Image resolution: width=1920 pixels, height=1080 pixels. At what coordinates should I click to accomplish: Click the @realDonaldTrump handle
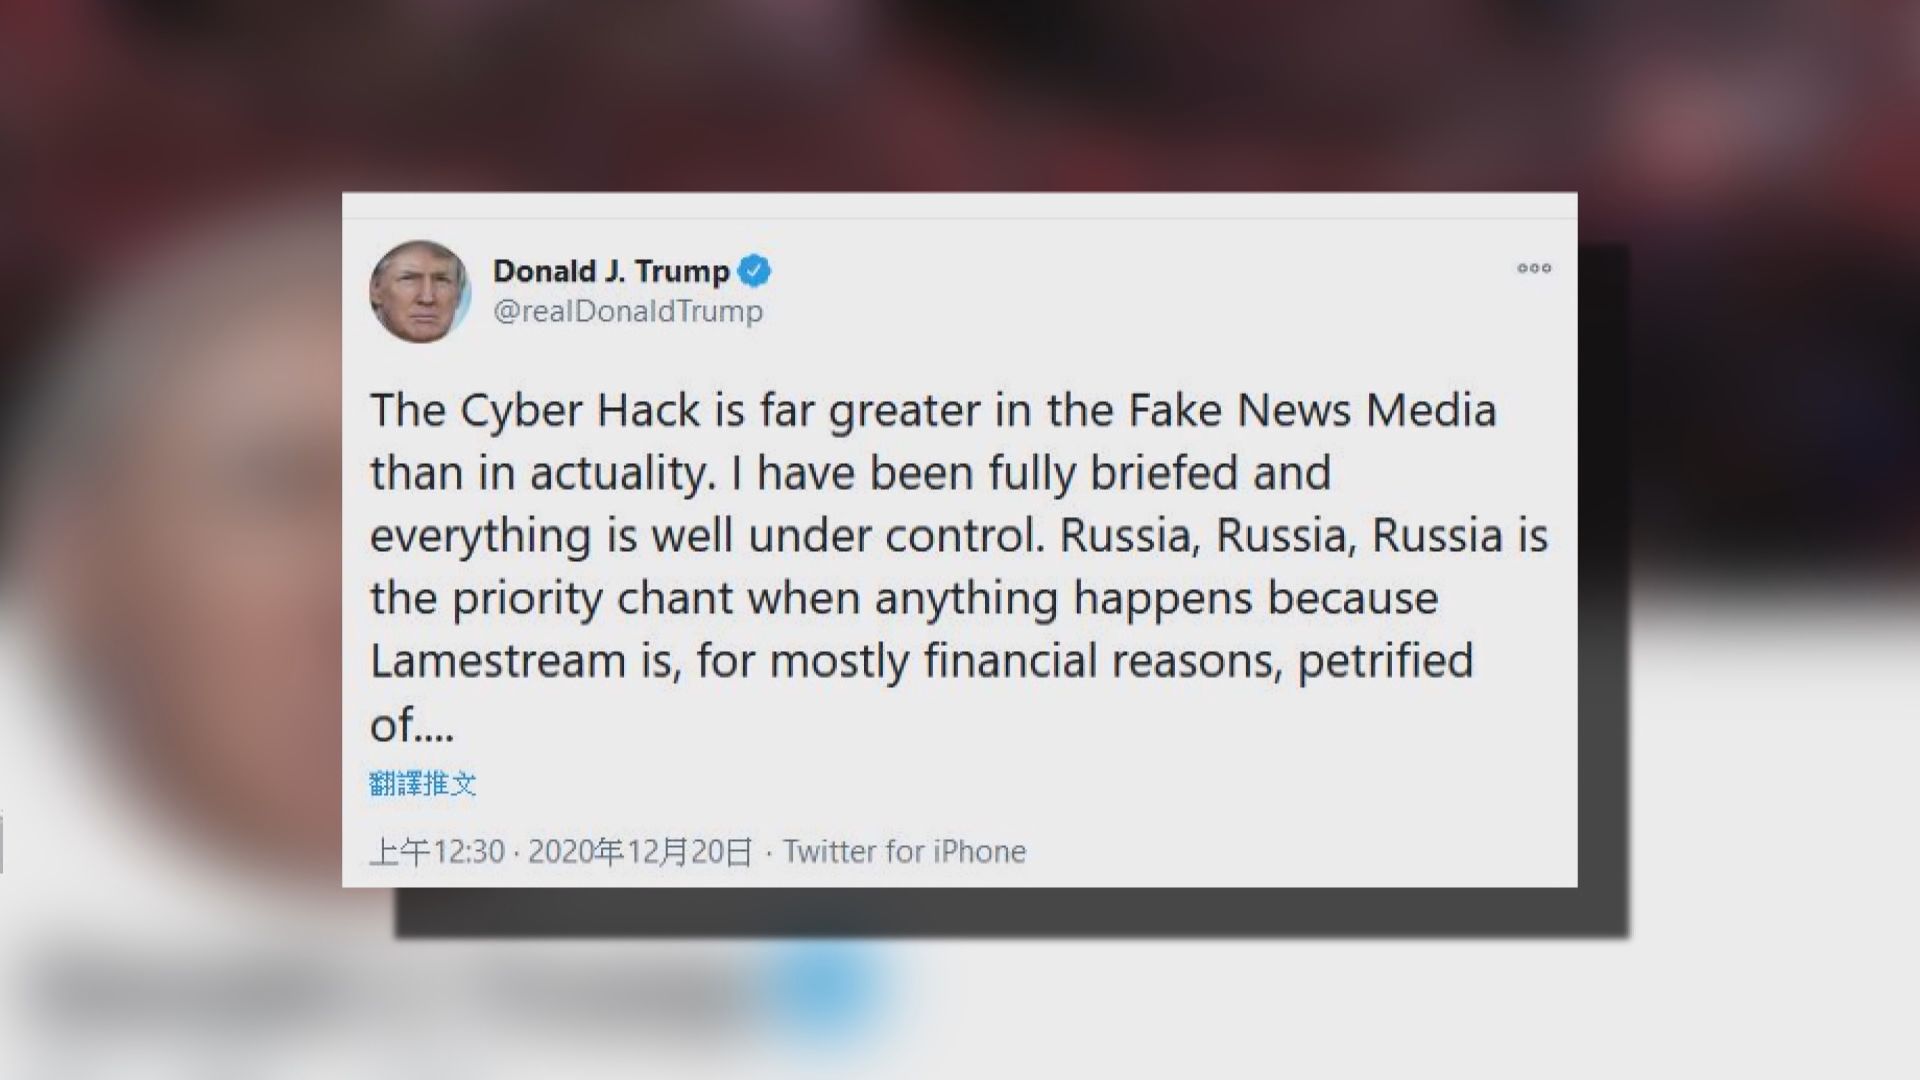(x=628, y=311)
